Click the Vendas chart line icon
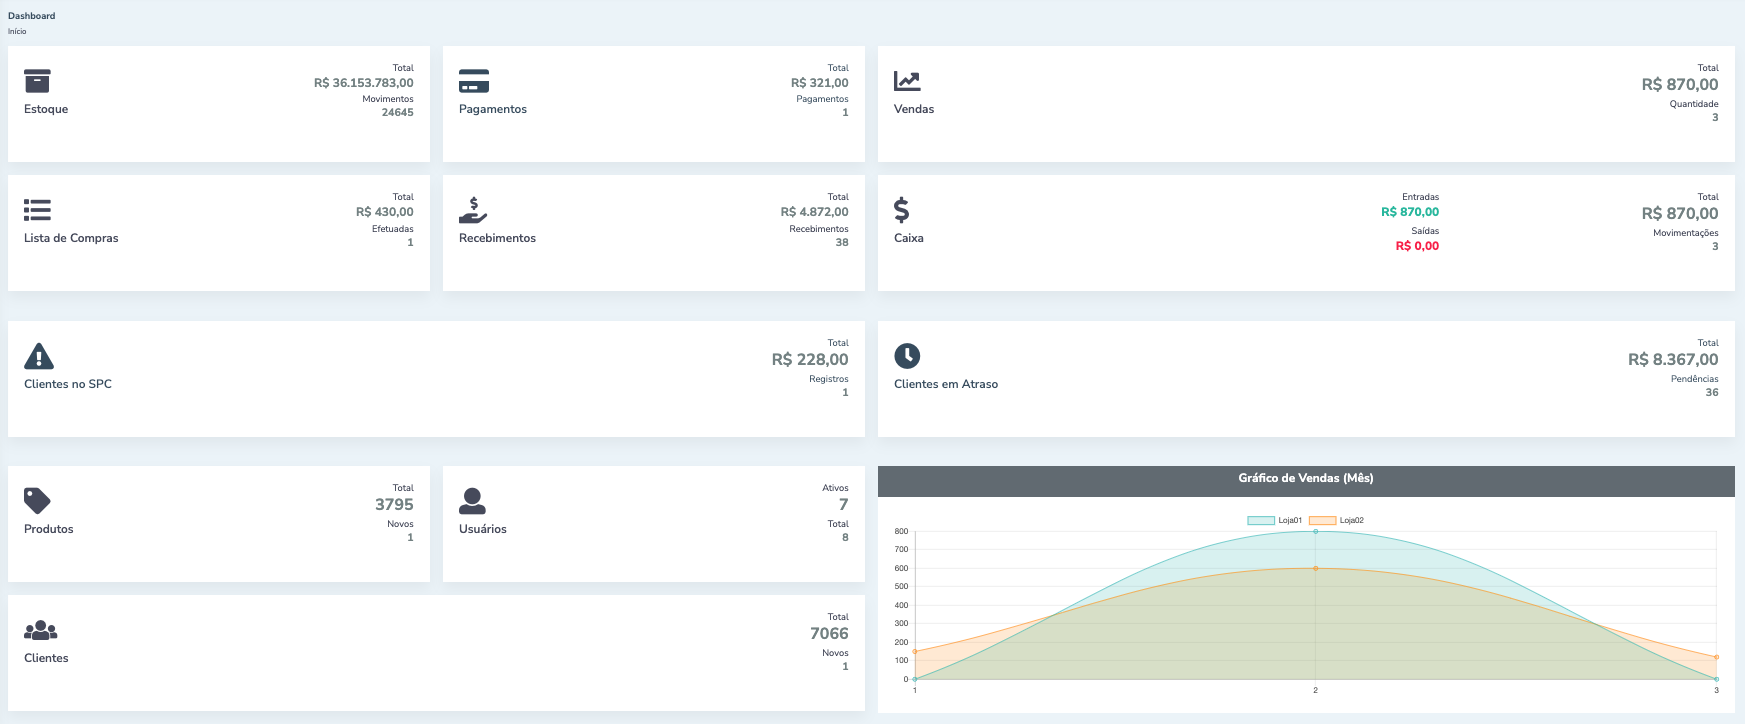 (907, 81)
